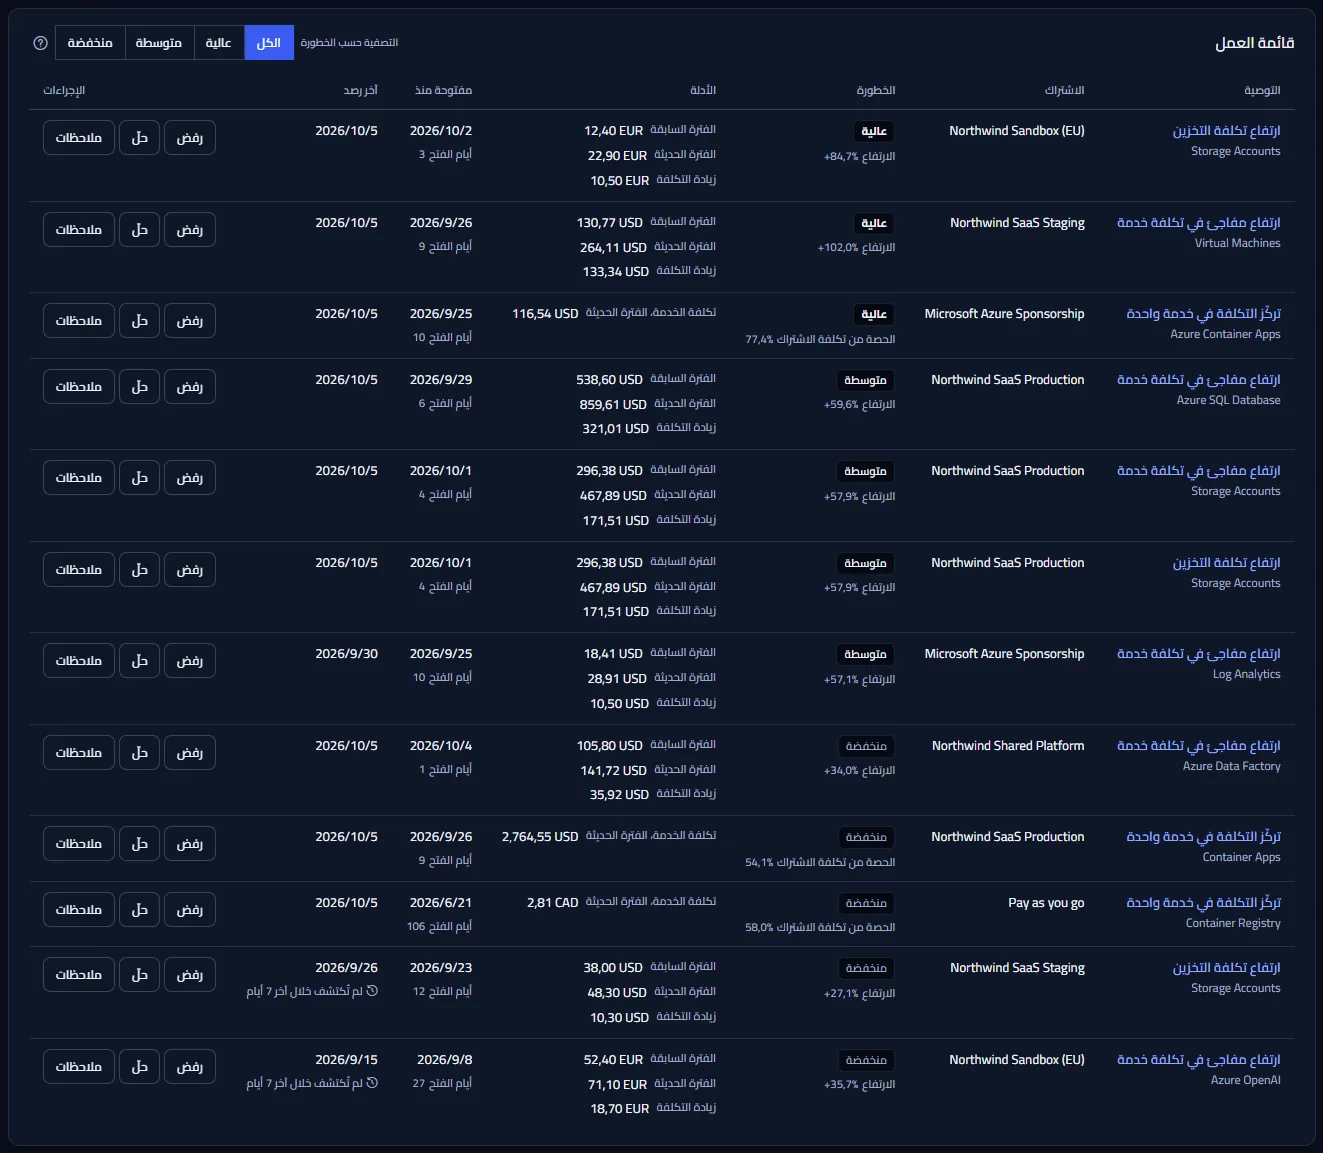Switch to the منخفضة severity filter tab

[x=90, y=43]
